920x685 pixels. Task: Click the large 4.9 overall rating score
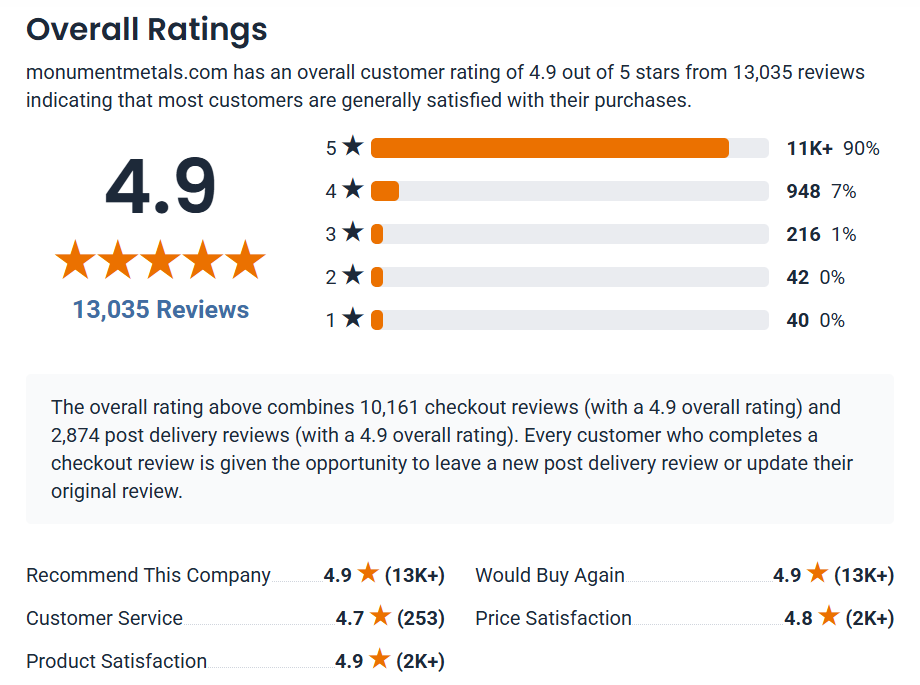pos(160,188)
